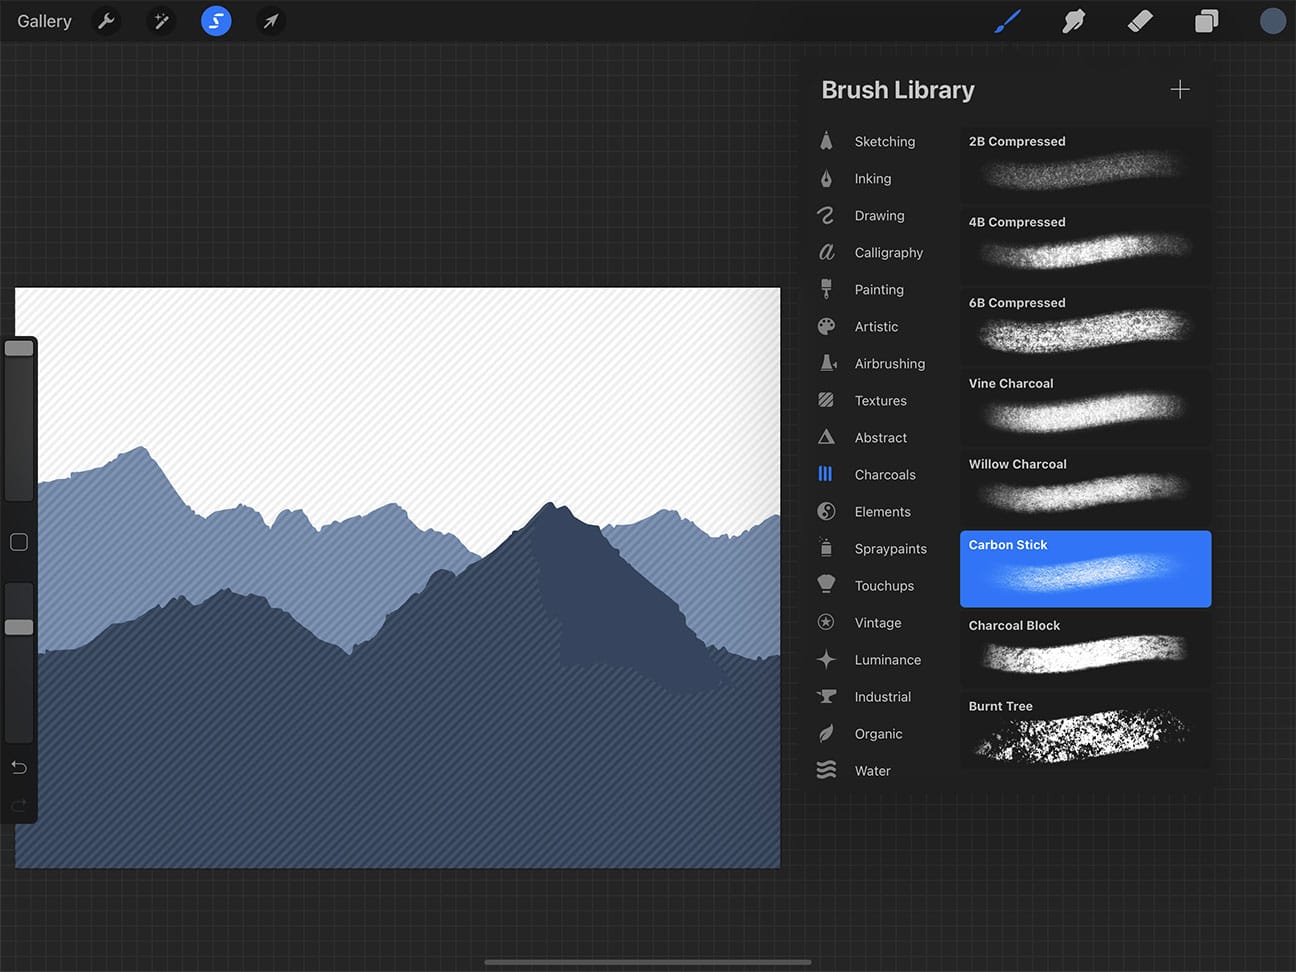The height and width of the screenshot is (972, 1296).
Task: Select the Paint brush tool
Action: 1007,21
